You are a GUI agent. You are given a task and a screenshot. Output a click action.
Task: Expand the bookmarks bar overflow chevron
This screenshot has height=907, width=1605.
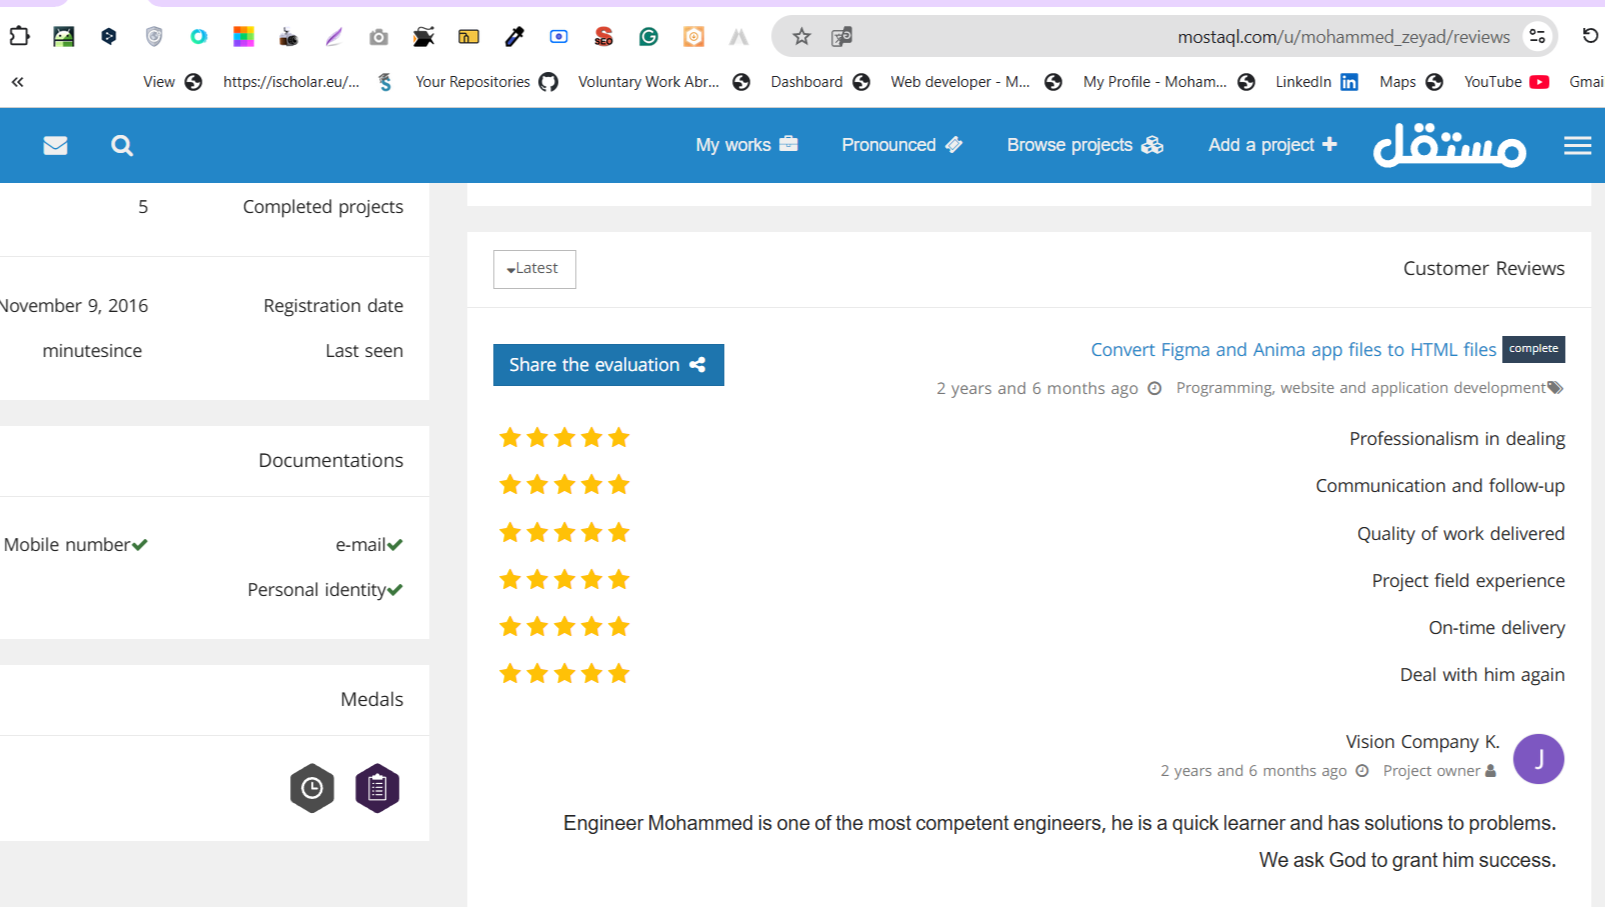coord(18,82)
